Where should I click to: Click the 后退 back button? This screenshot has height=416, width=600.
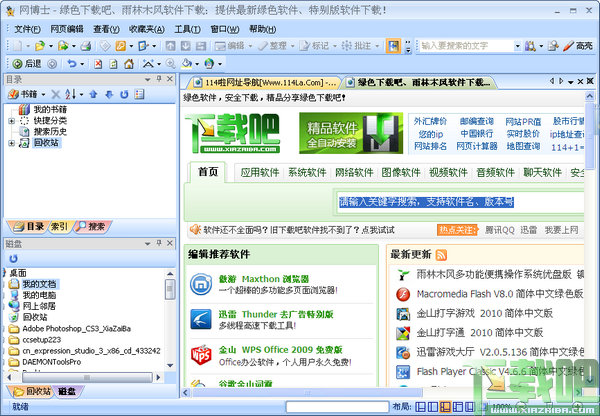27,64
